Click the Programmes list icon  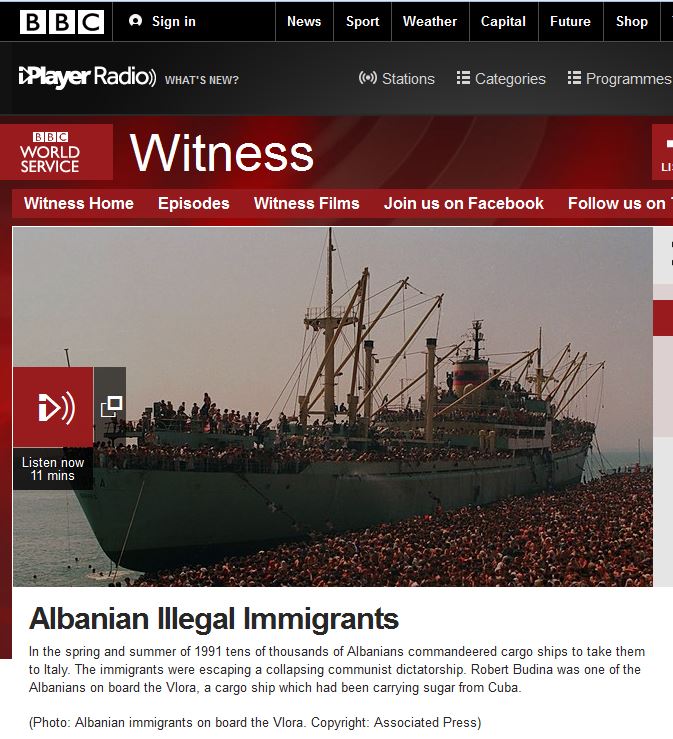pos(574,78)
